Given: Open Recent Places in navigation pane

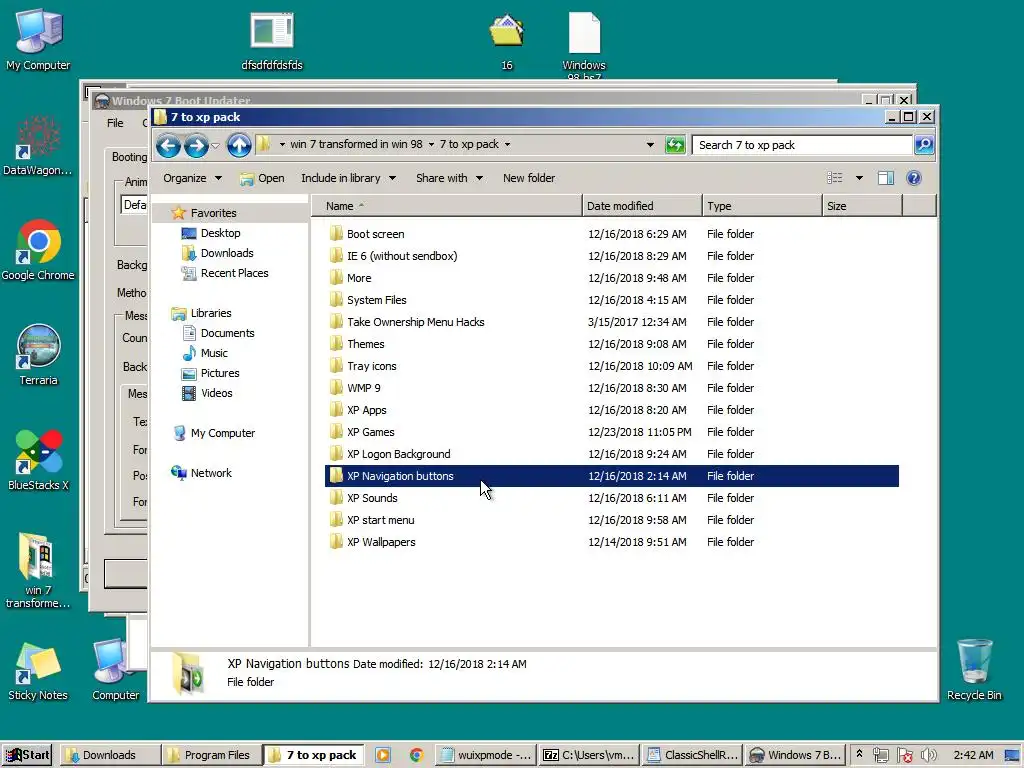Looking at the screenshot, I should point(234,274).
